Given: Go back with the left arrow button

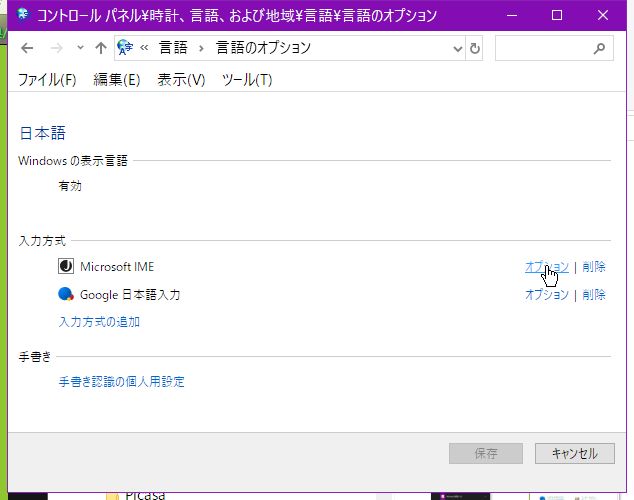Looking at the screenshot, I should (x=27, y=49).
